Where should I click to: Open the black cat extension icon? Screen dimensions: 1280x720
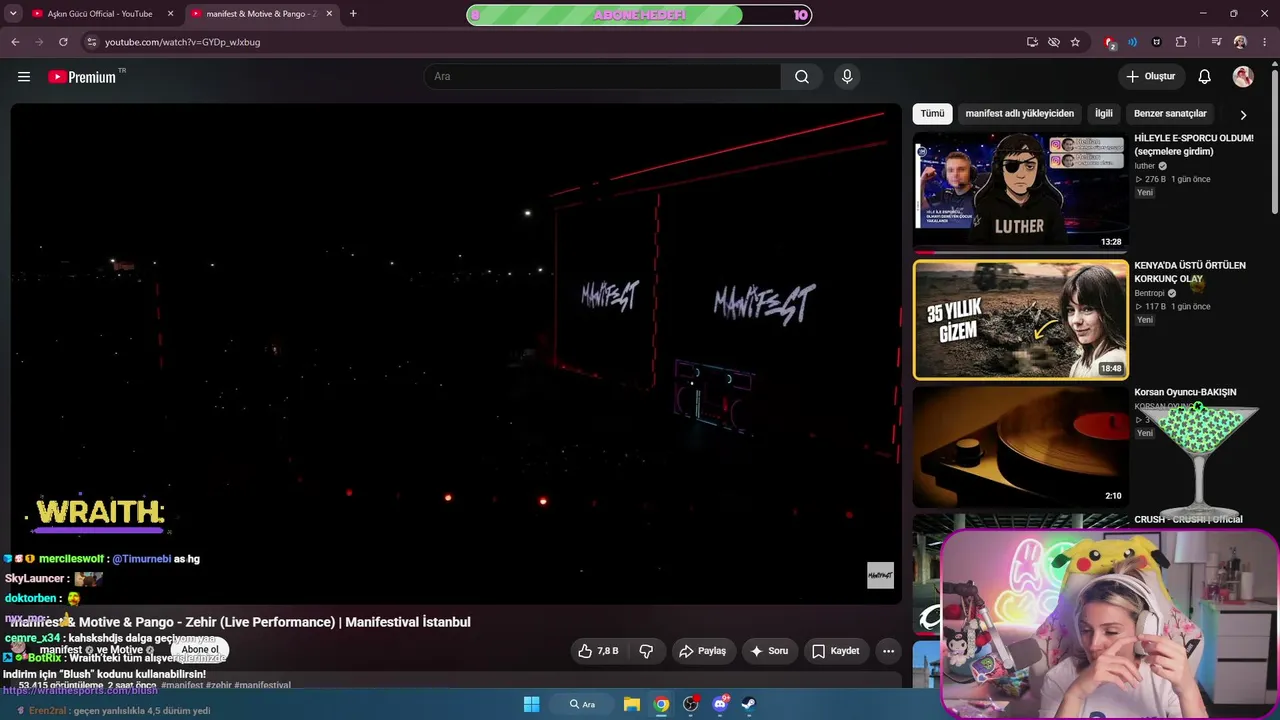(x=1157, y=42)
